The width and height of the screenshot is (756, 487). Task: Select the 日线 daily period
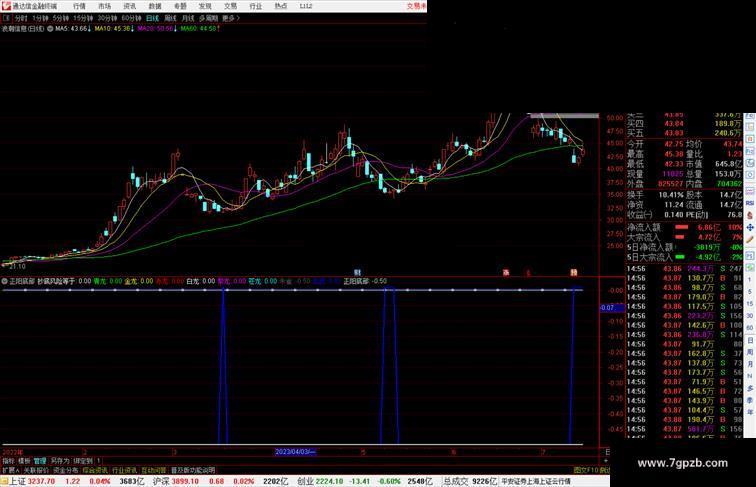(152, 18)
